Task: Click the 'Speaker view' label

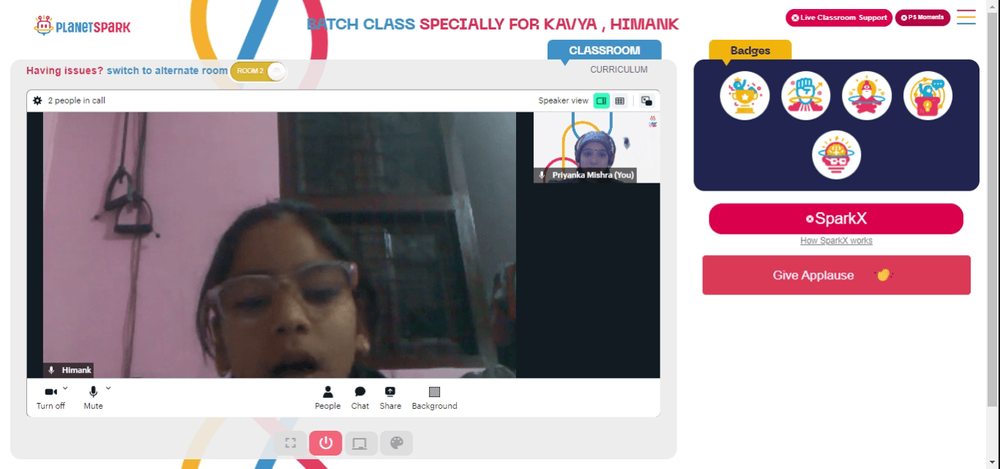Action: (x=563, y=101)
